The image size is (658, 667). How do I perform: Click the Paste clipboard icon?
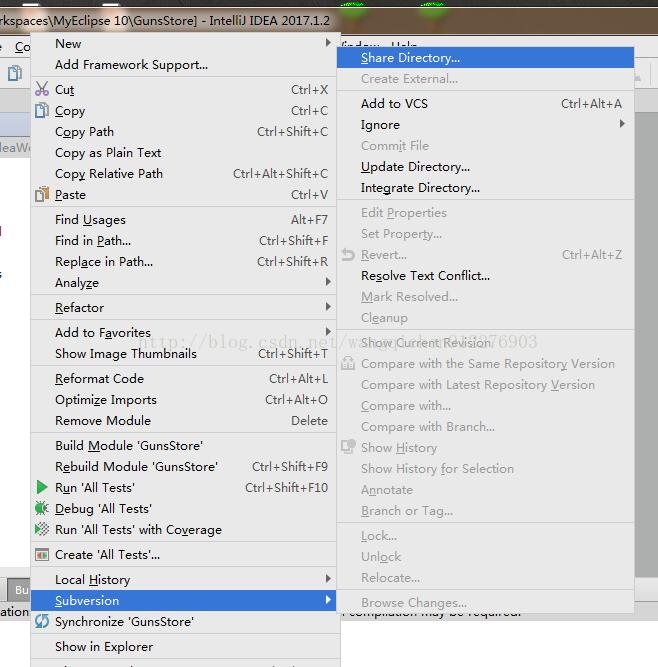coord(42,194)
